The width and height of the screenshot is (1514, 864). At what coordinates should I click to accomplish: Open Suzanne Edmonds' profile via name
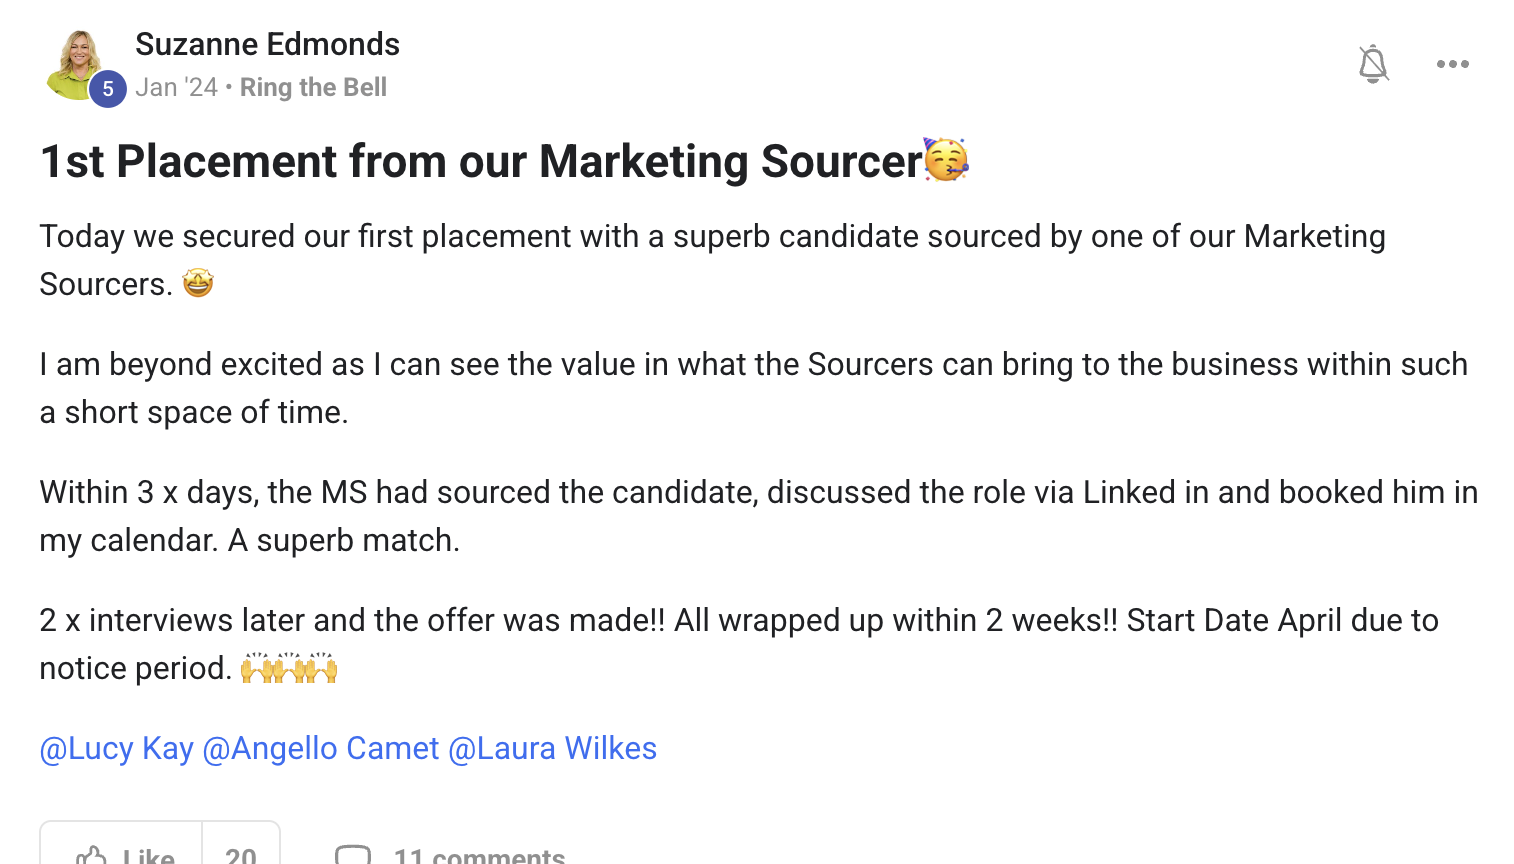[267, 44]
